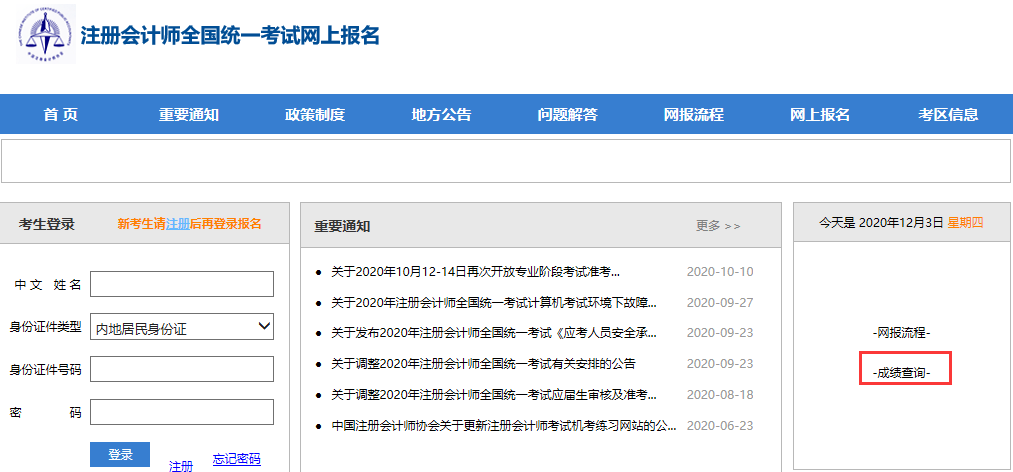This screenshot has height=472, width=1013.
Task: Focus the 中文姓名 input field
Action: click(x=182, y=284)
